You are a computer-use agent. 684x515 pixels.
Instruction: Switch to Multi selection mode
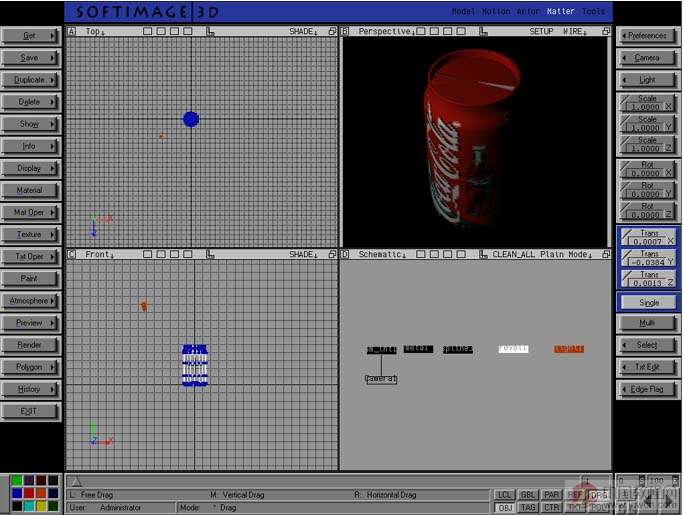646,323
